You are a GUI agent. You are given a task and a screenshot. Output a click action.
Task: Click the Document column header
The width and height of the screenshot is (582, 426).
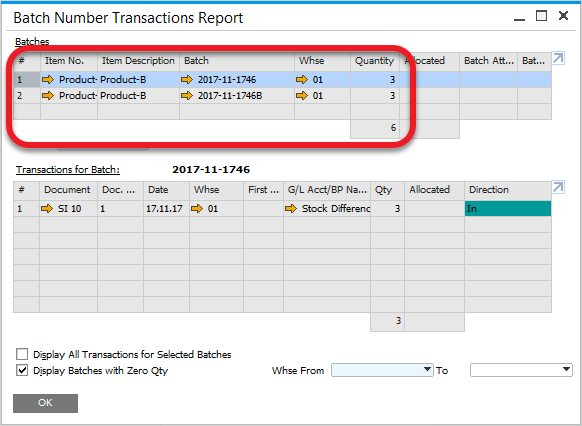click(x=68, y=190)
